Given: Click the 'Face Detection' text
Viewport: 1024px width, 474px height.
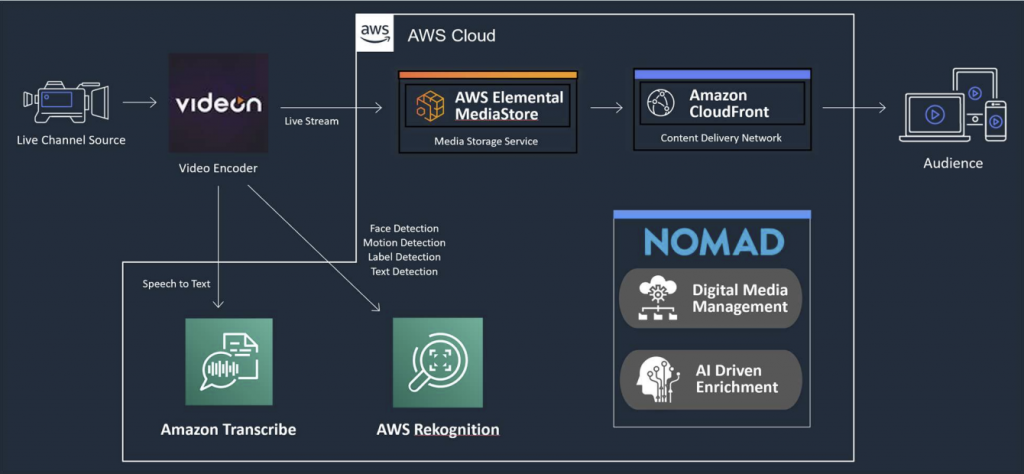Looking at the screenshot, I should 404,229.
